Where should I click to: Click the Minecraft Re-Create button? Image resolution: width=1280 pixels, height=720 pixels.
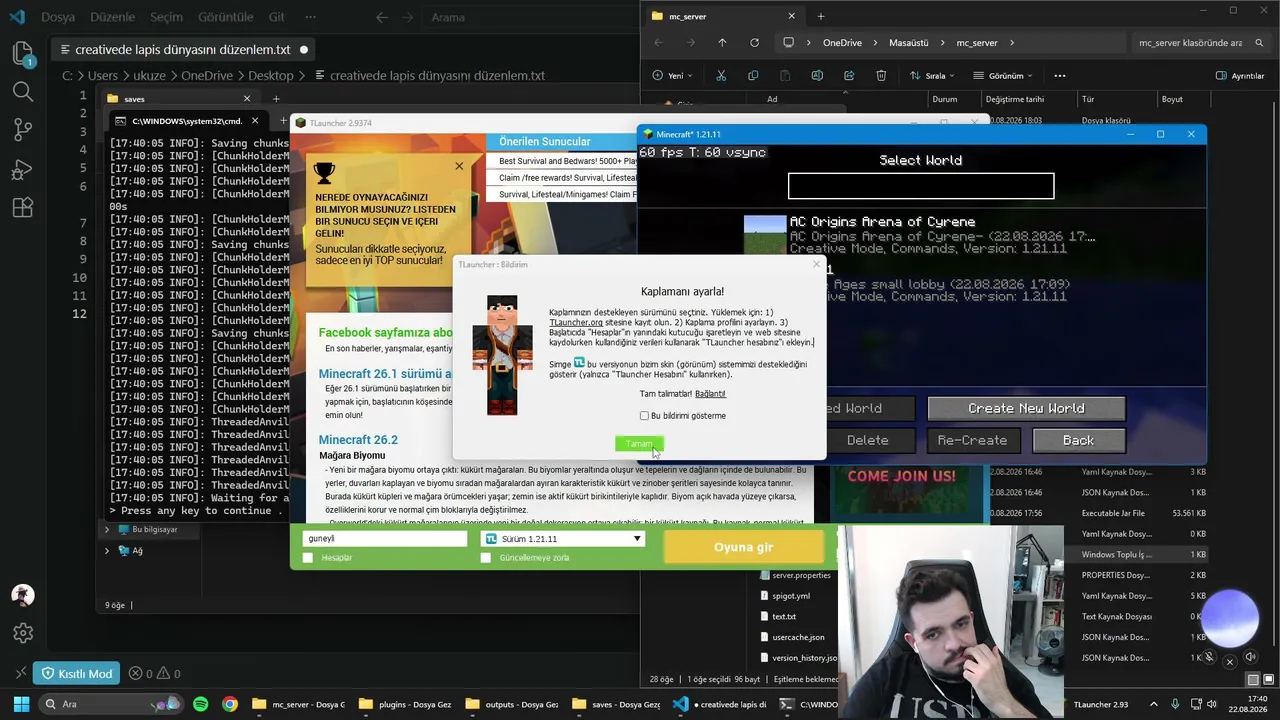[x=972, y=440]
